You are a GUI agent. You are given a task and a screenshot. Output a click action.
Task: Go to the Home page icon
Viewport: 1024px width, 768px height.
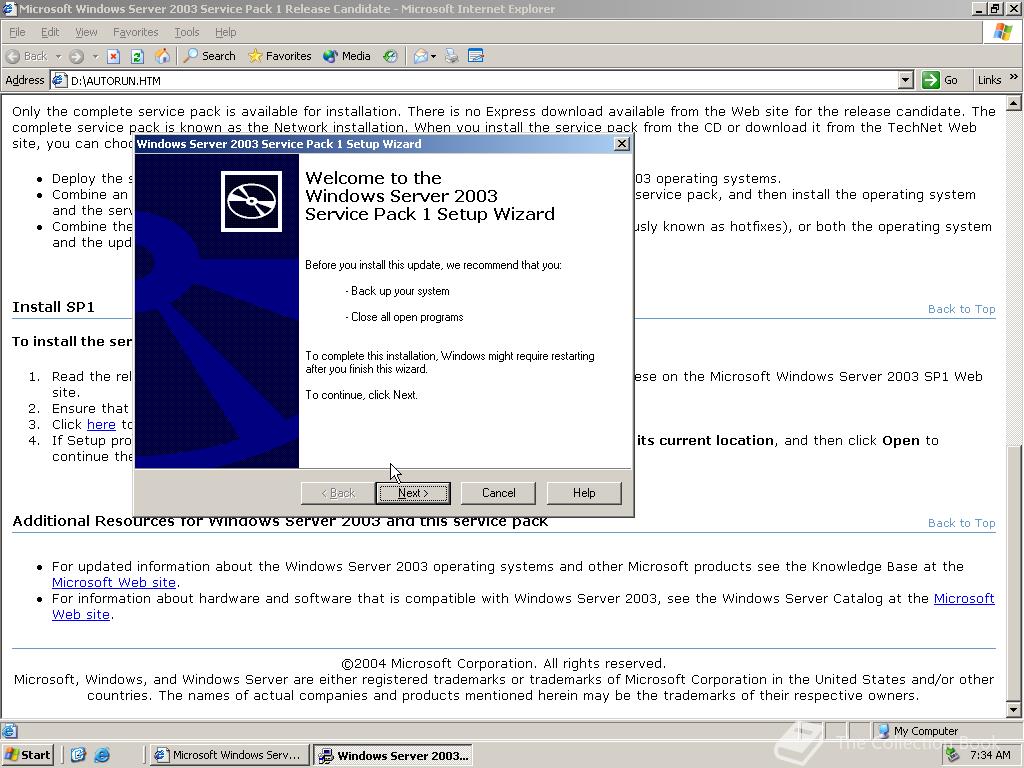[x=162, y=56]
